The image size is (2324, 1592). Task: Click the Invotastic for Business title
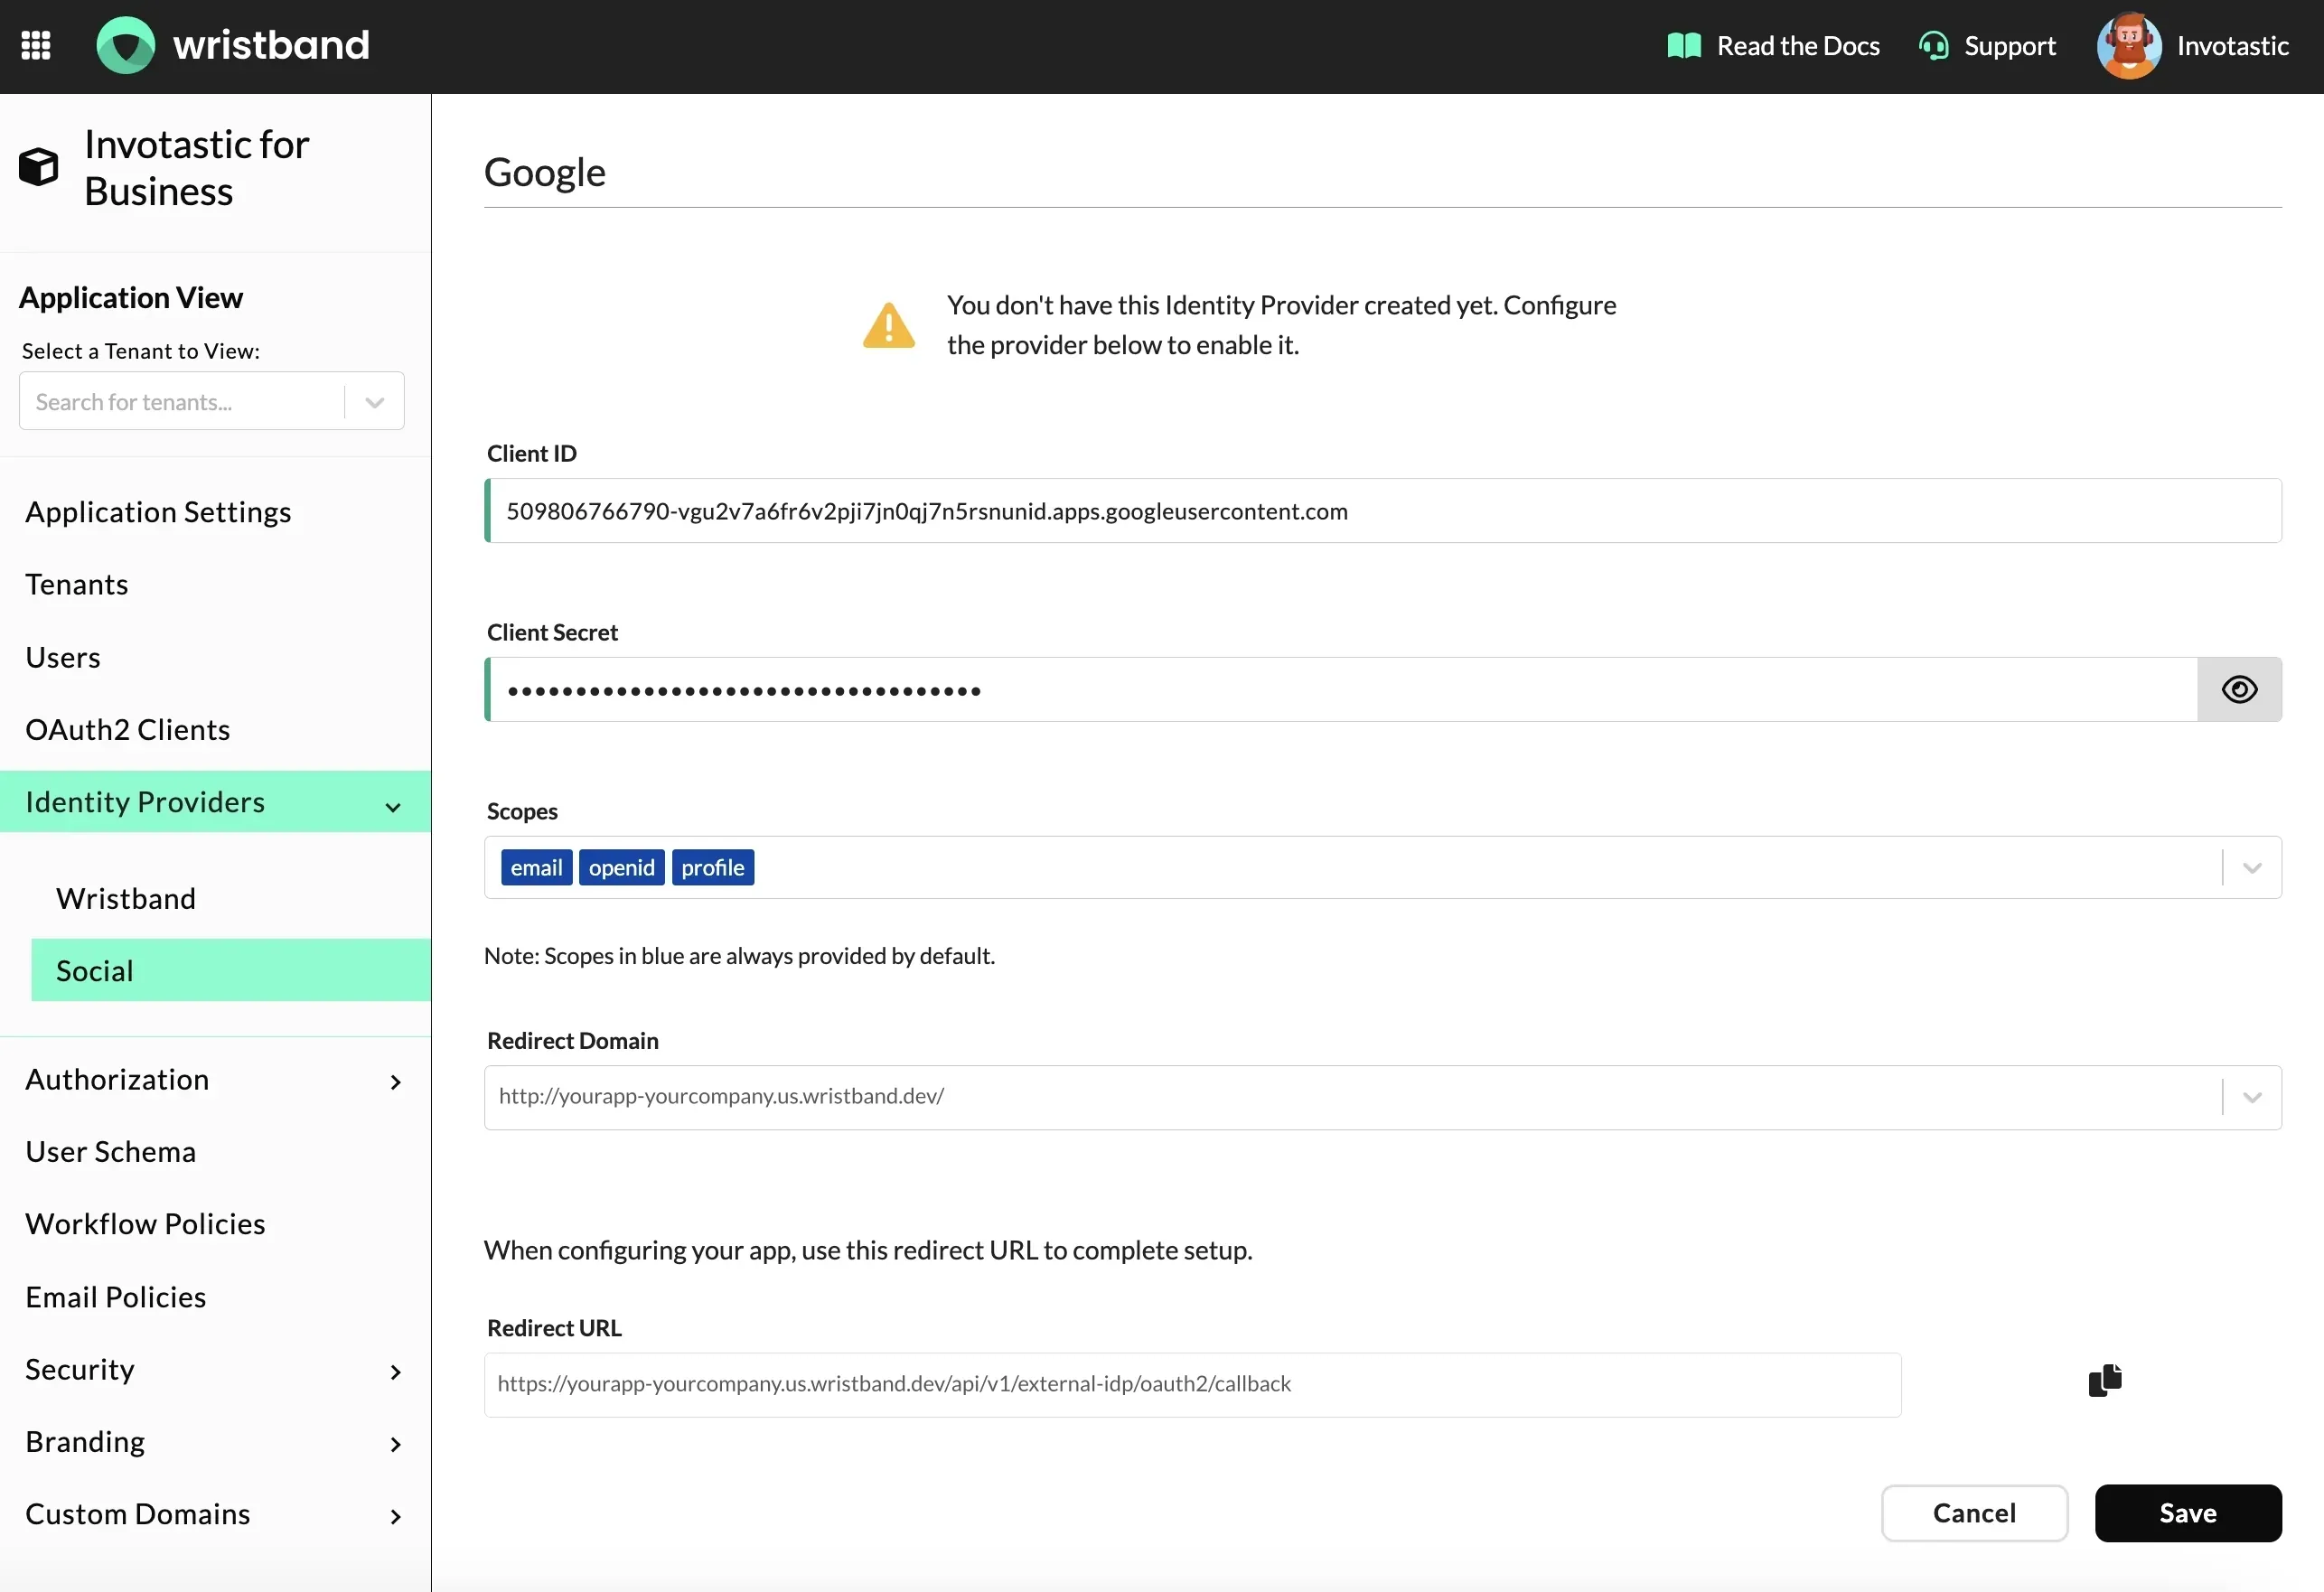pyautogui.click(x=197, y=168)
